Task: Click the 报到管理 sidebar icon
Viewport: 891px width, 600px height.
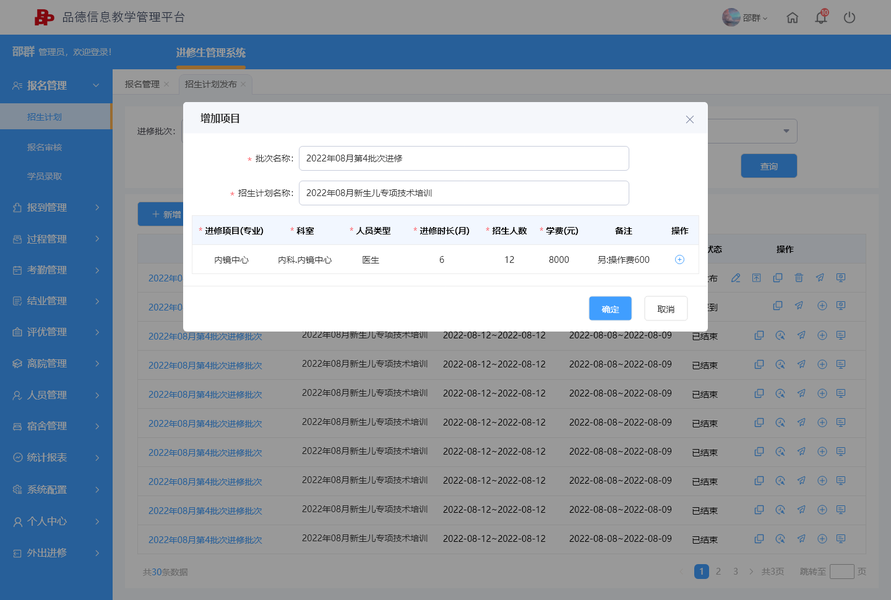Action: (x=17, y=208)
